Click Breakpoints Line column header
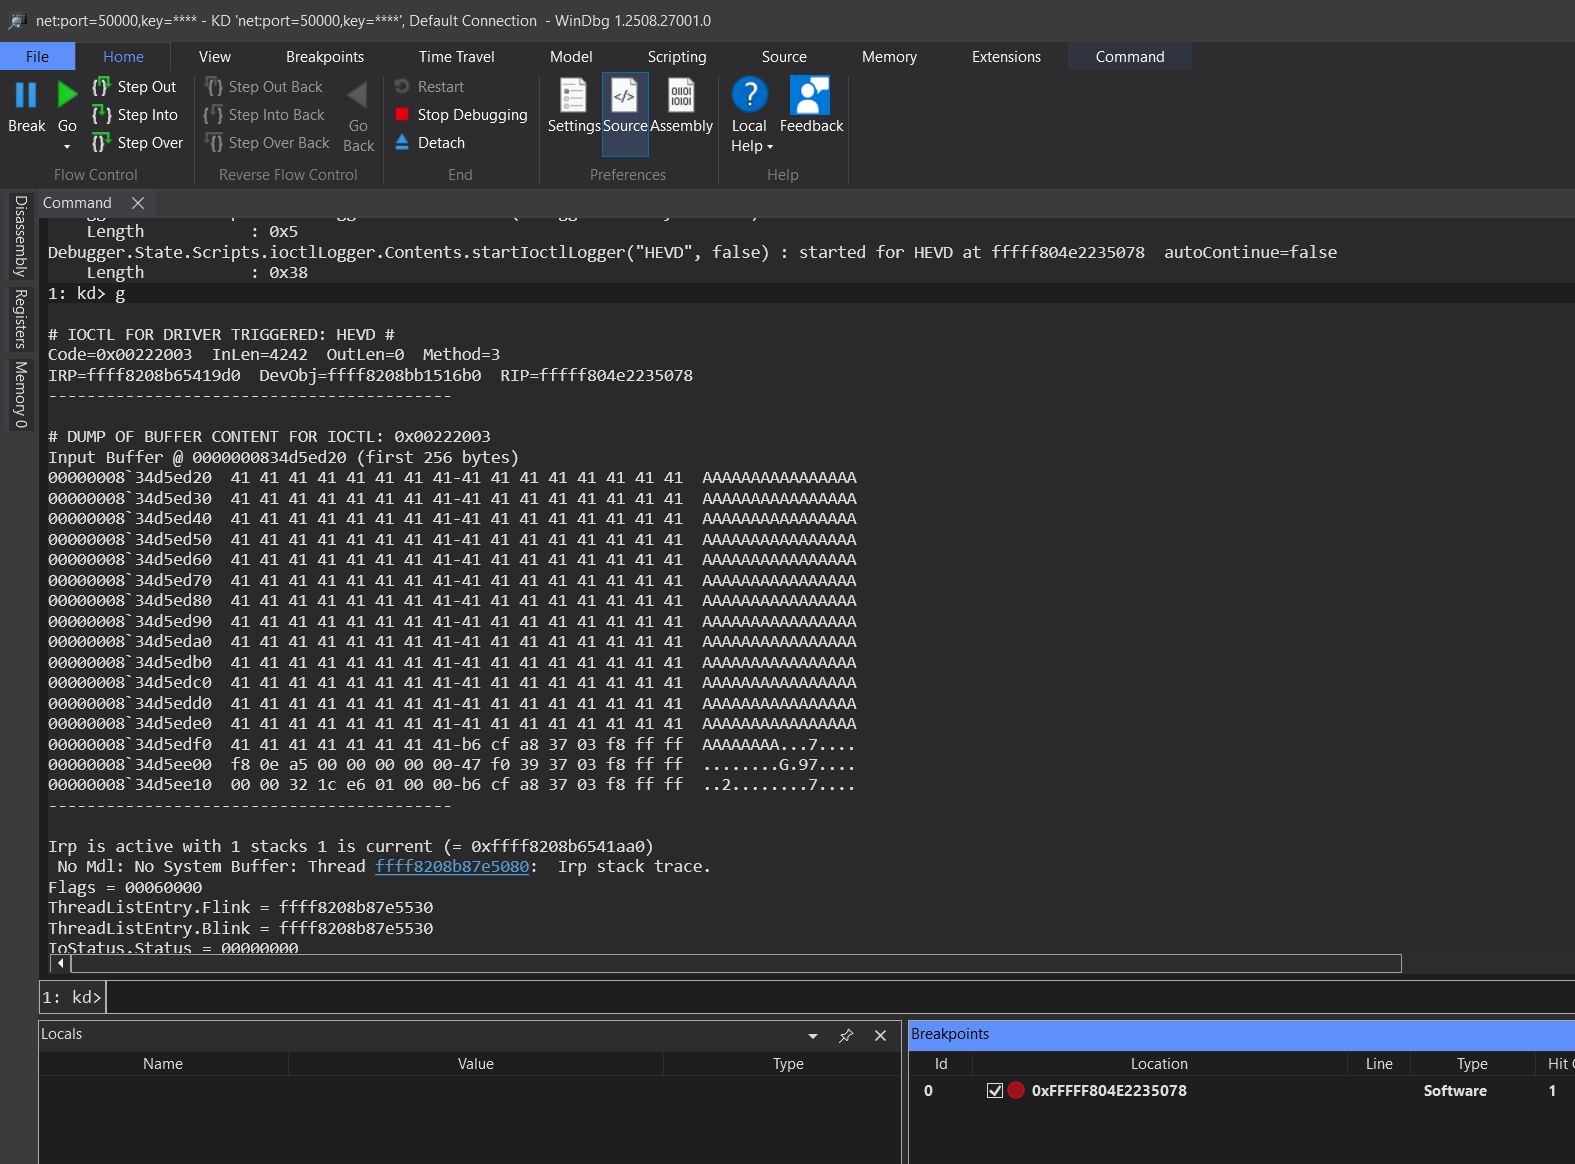 1379,1064
